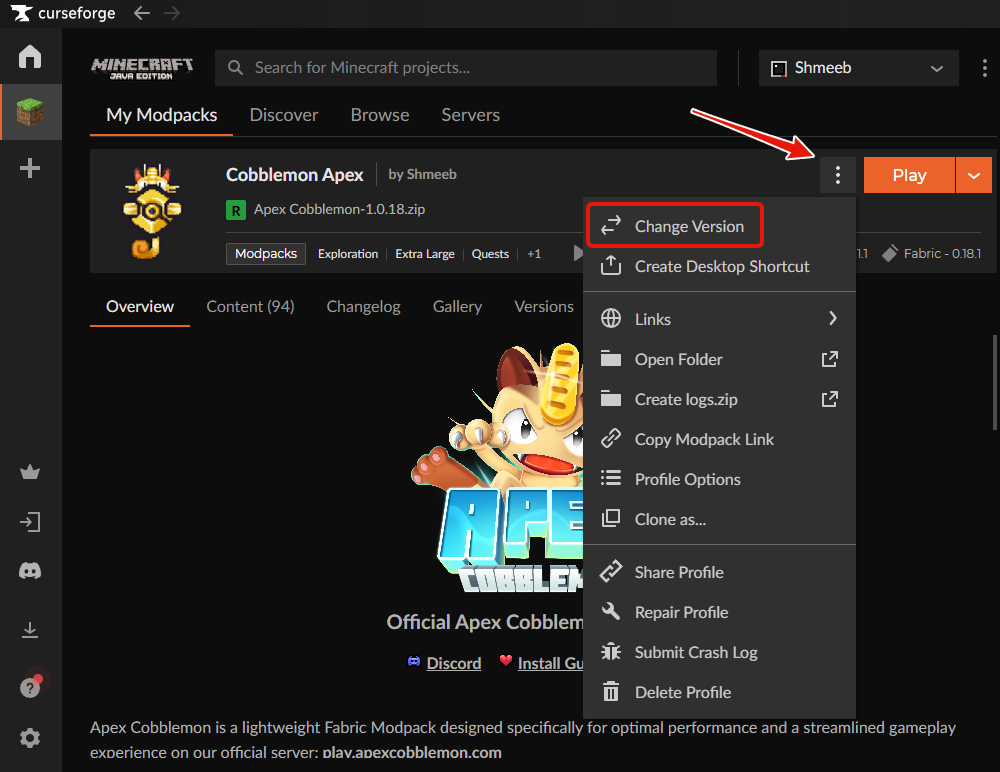Screen dimensions: 1000x772
Task: Navigate forward with right arrow
Action: pyautogui.click(x=172, y=13)
